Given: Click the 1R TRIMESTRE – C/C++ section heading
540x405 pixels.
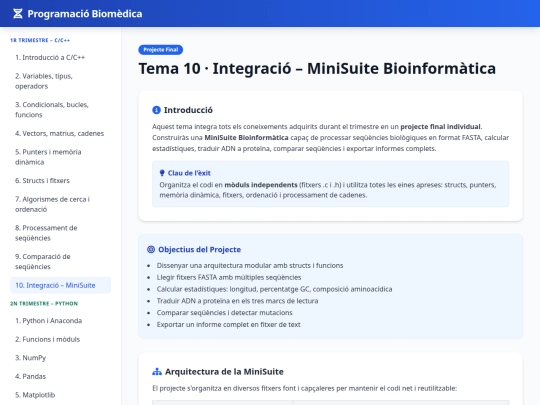Looking at the screenshot, I should click(x=40, y=40).
